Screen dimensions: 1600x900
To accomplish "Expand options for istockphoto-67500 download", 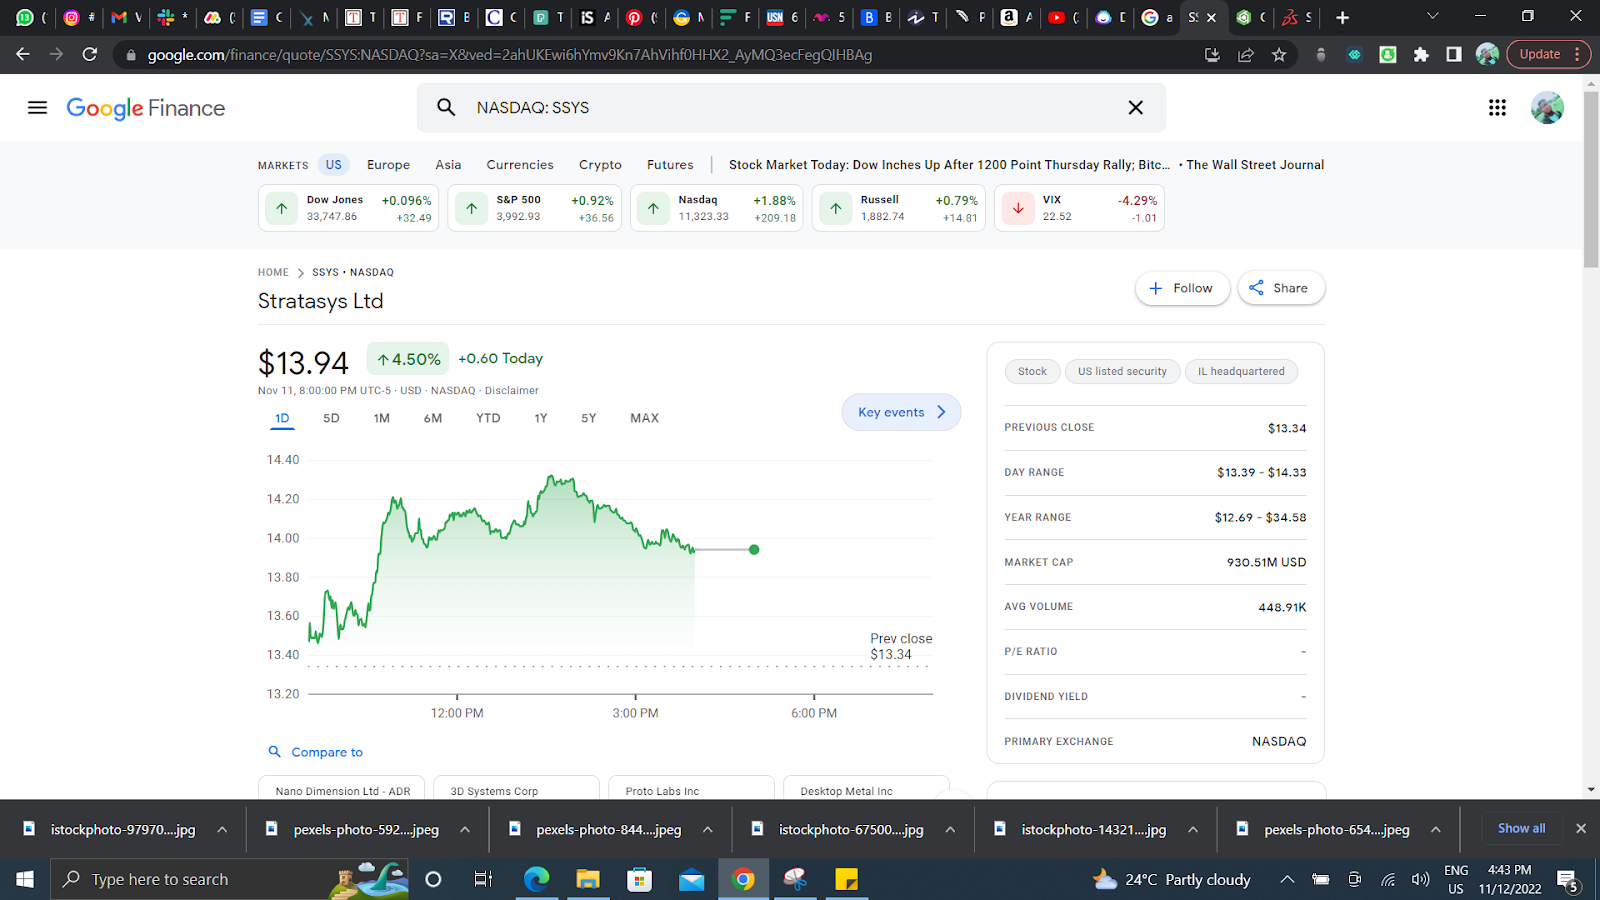I will [950, 829].
